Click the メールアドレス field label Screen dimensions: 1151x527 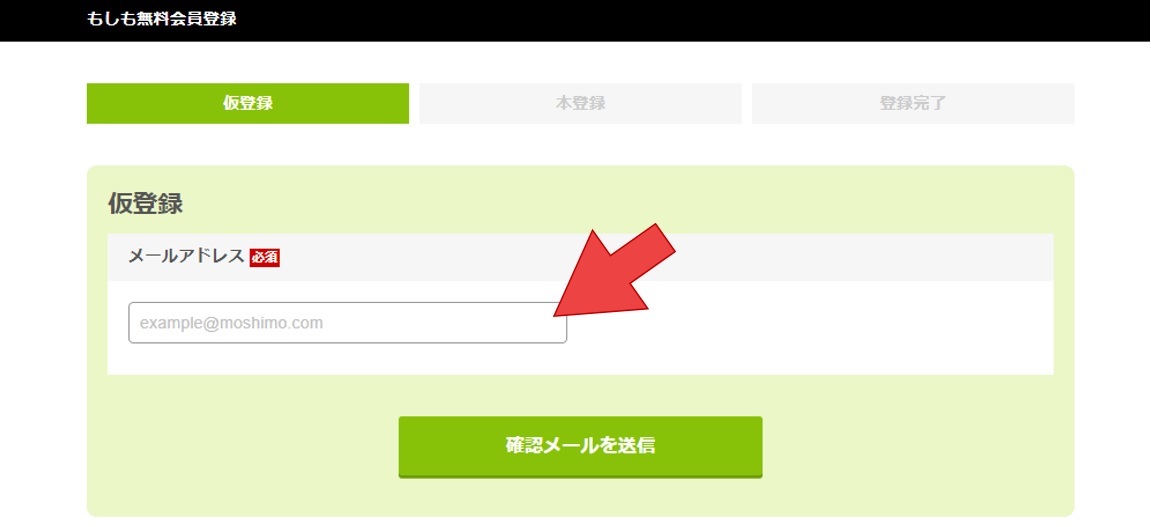(186, 256)
